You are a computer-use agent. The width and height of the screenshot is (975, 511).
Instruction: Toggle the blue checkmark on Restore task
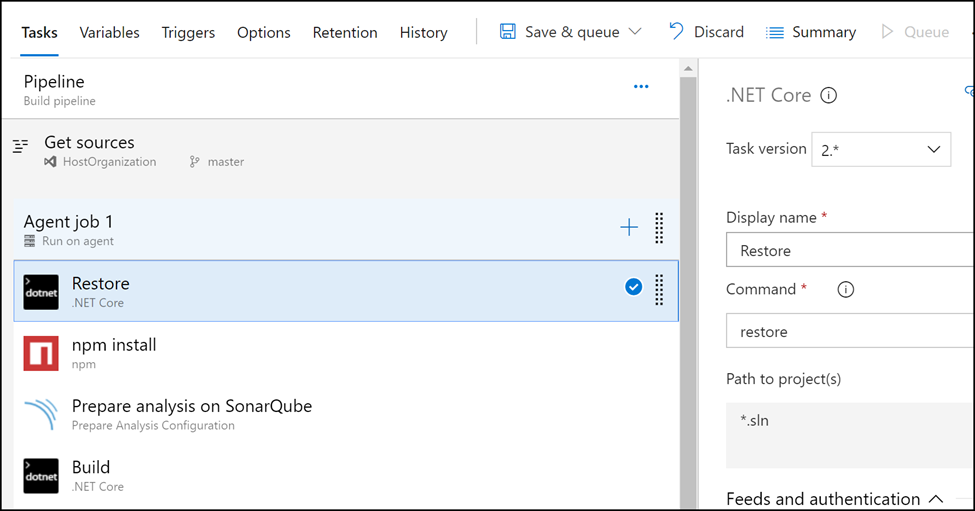point(634,287)
